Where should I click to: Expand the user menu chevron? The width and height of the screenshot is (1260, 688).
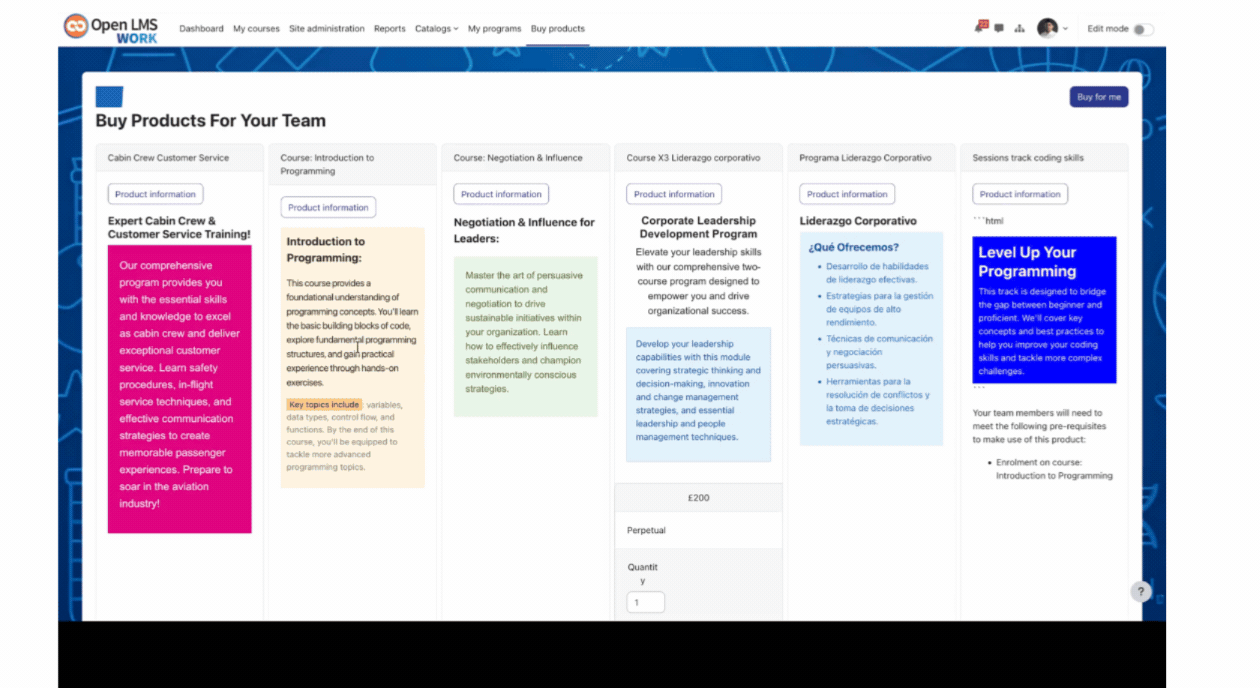tap(1065, 29)
